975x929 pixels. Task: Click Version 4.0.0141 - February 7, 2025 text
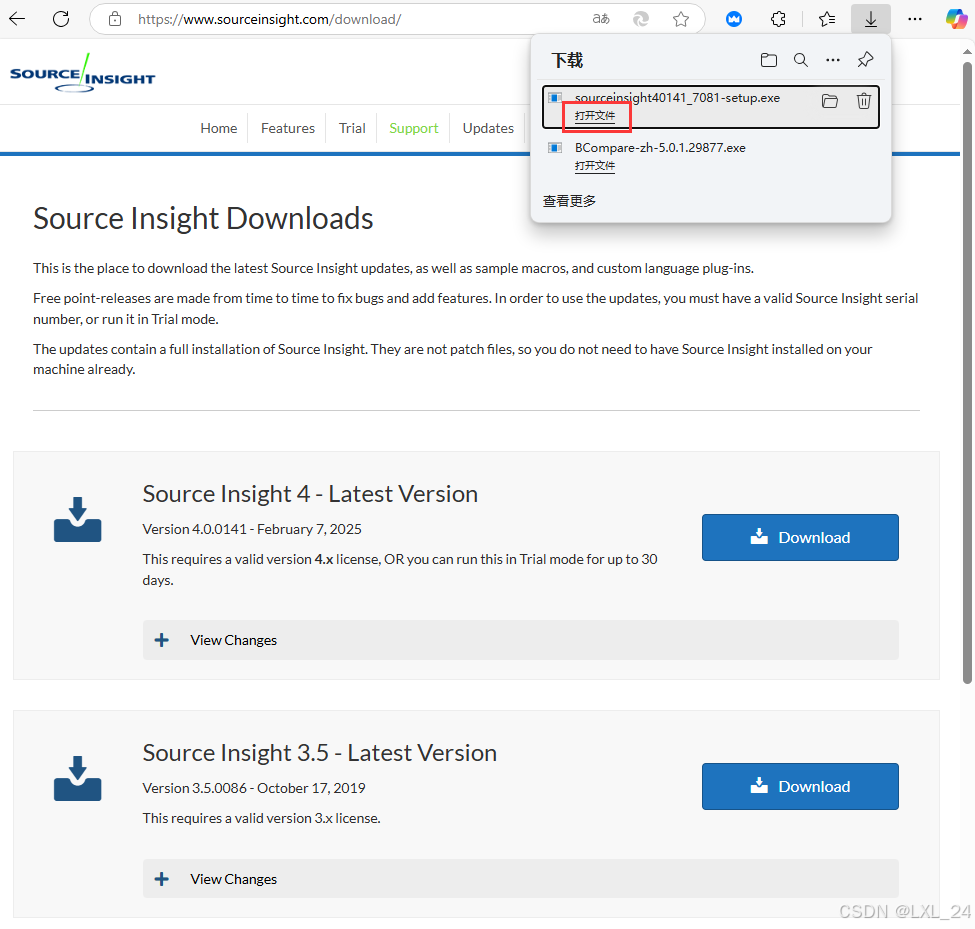[252, 529]
